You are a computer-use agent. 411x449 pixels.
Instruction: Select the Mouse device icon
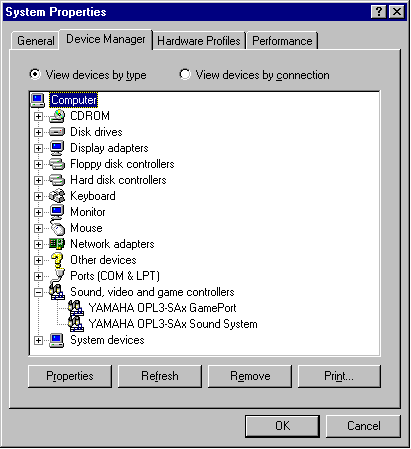click(57, 228)
